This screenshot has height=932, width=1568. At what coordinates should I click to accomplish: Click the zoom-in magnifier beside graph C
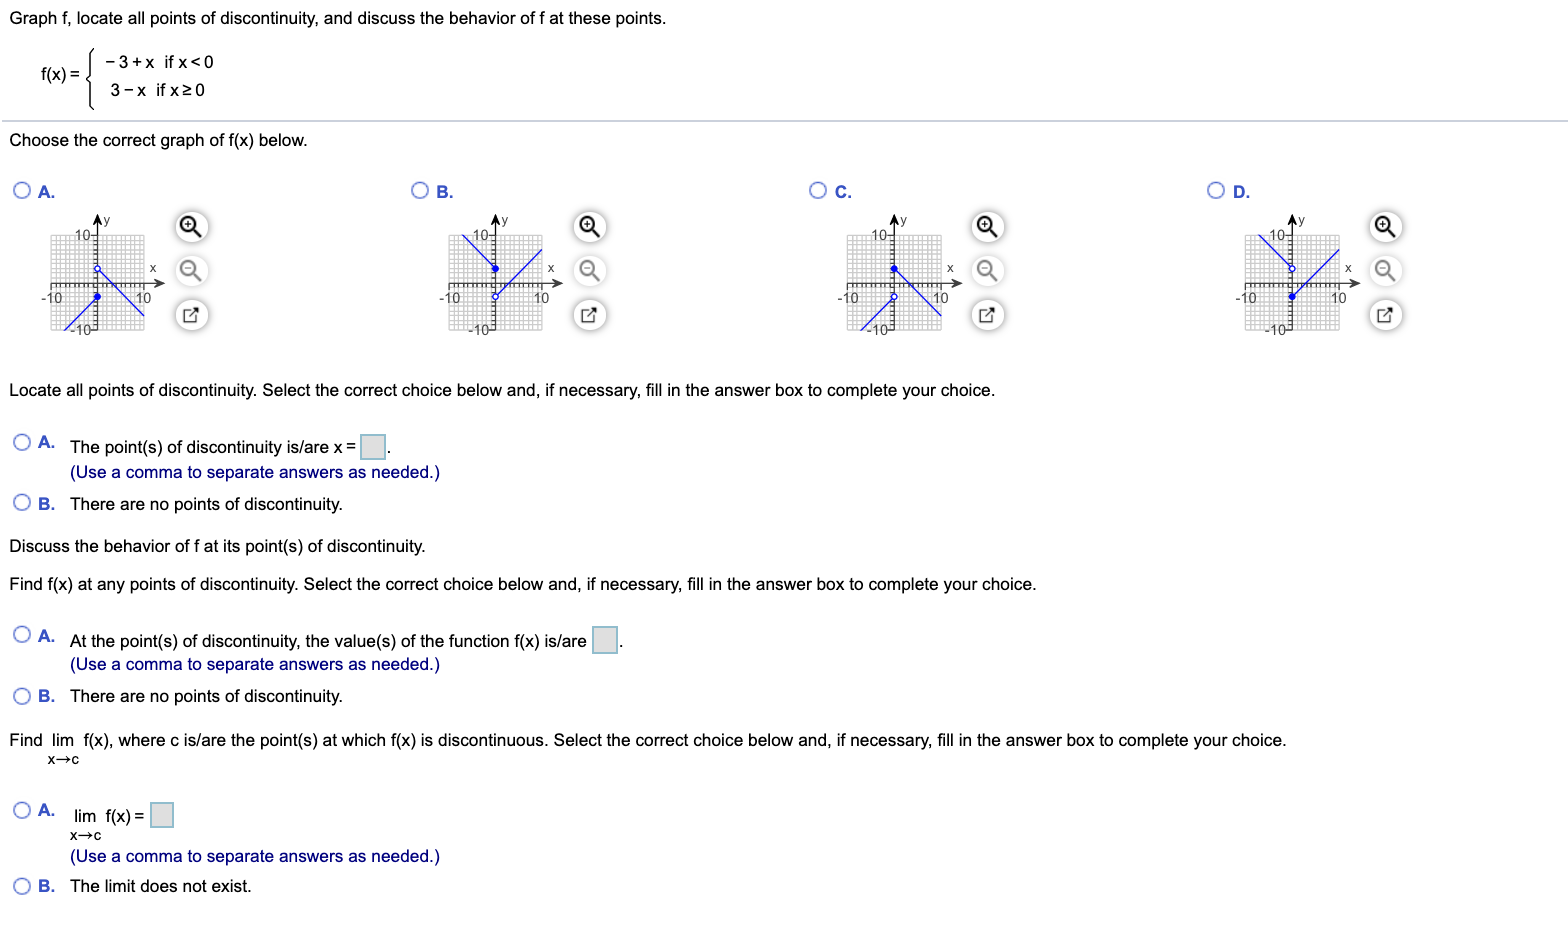pyautogui.click(x=986, y=227)
